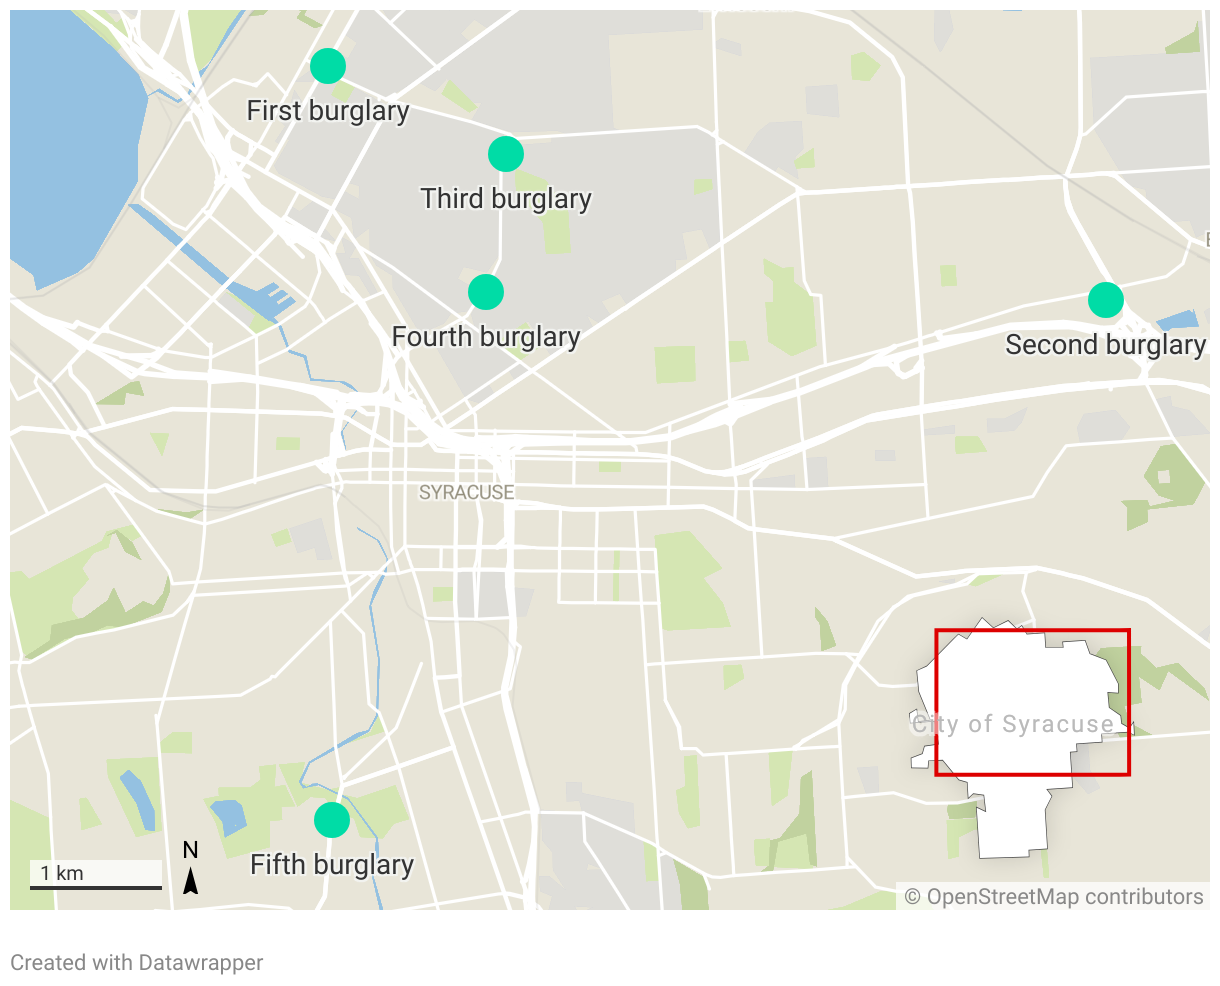This screenshot has width=1220, height=986.
Task: Click the First burglary text label
Action: 328,111
